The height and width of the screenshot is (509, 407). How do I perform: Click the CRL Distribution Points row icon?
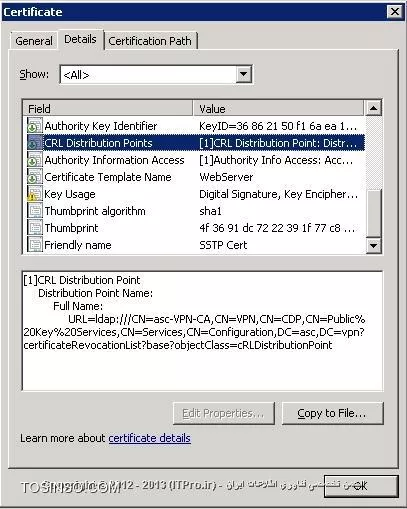(x=35, y=143)
